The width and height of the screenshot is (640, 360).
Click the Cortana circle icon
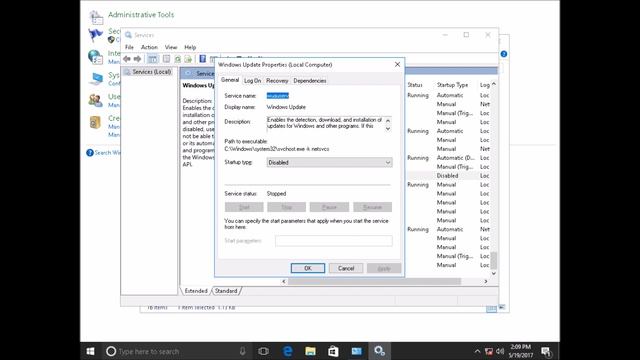pos(111,351)
